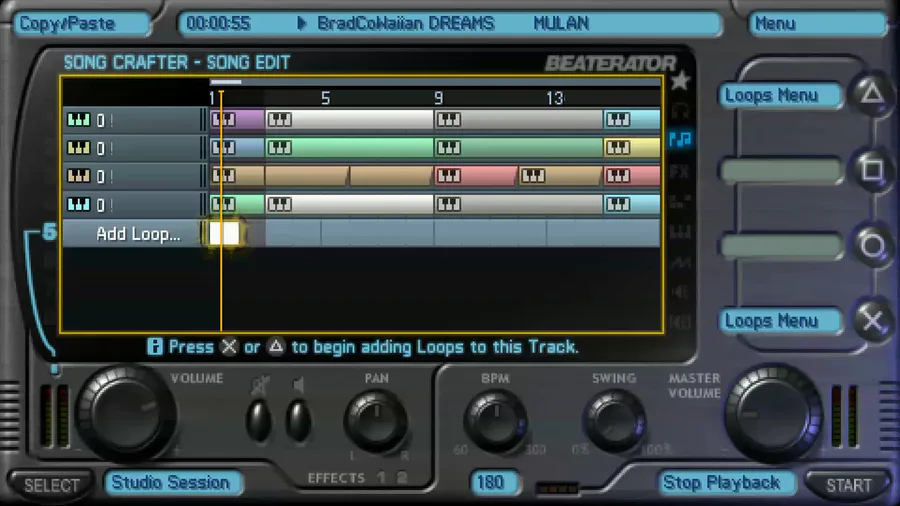Select gray loop at bar 9, first track
The width and height of the screenshot is (900, 506).
coord(518,120)
